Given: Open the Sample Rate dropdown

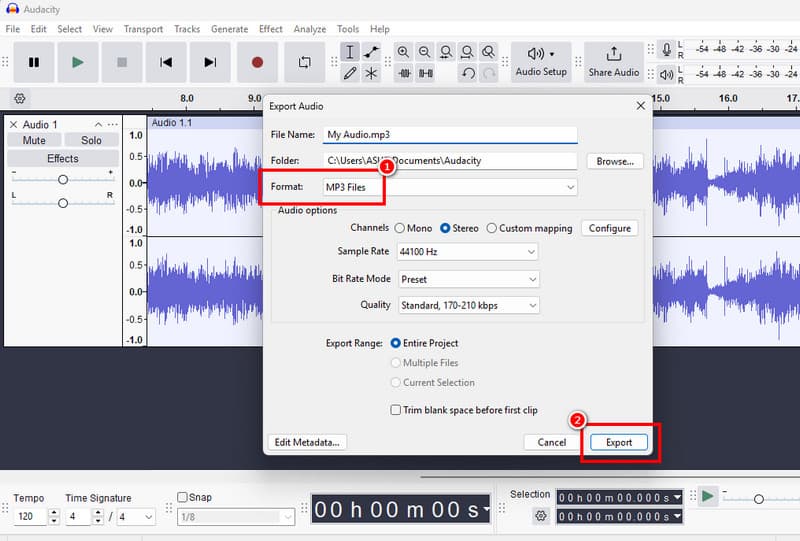Looking at the screenshot, I should pyautogui.click(x=467, y=252).
